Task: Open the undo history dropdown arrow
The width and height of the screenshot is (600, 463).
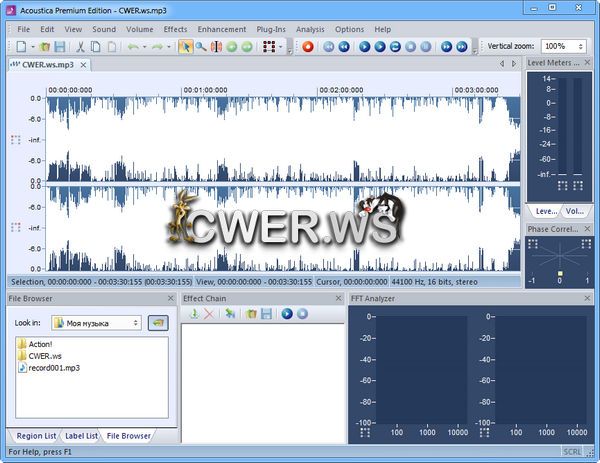Action: 145,46
